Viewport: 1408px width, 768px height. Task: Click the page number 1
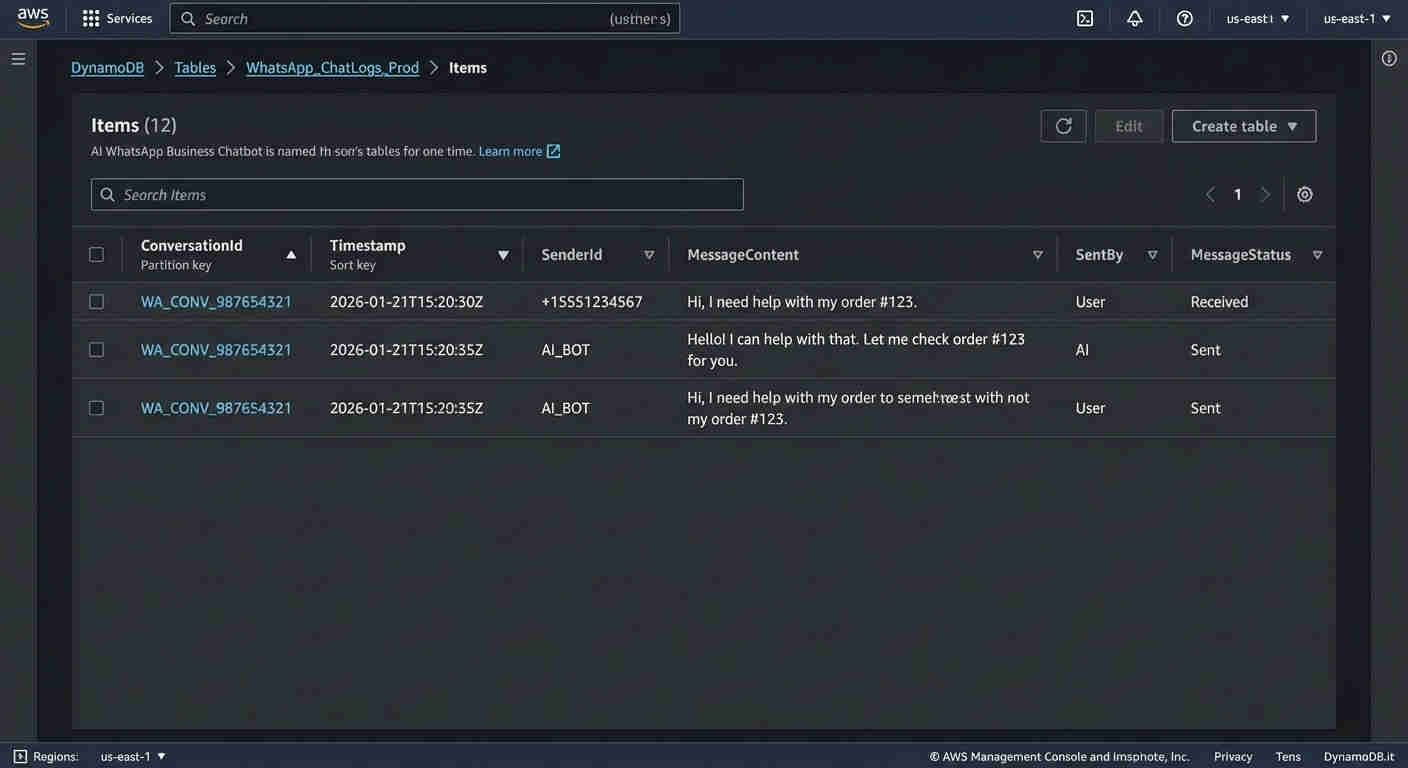[1237, 195]
